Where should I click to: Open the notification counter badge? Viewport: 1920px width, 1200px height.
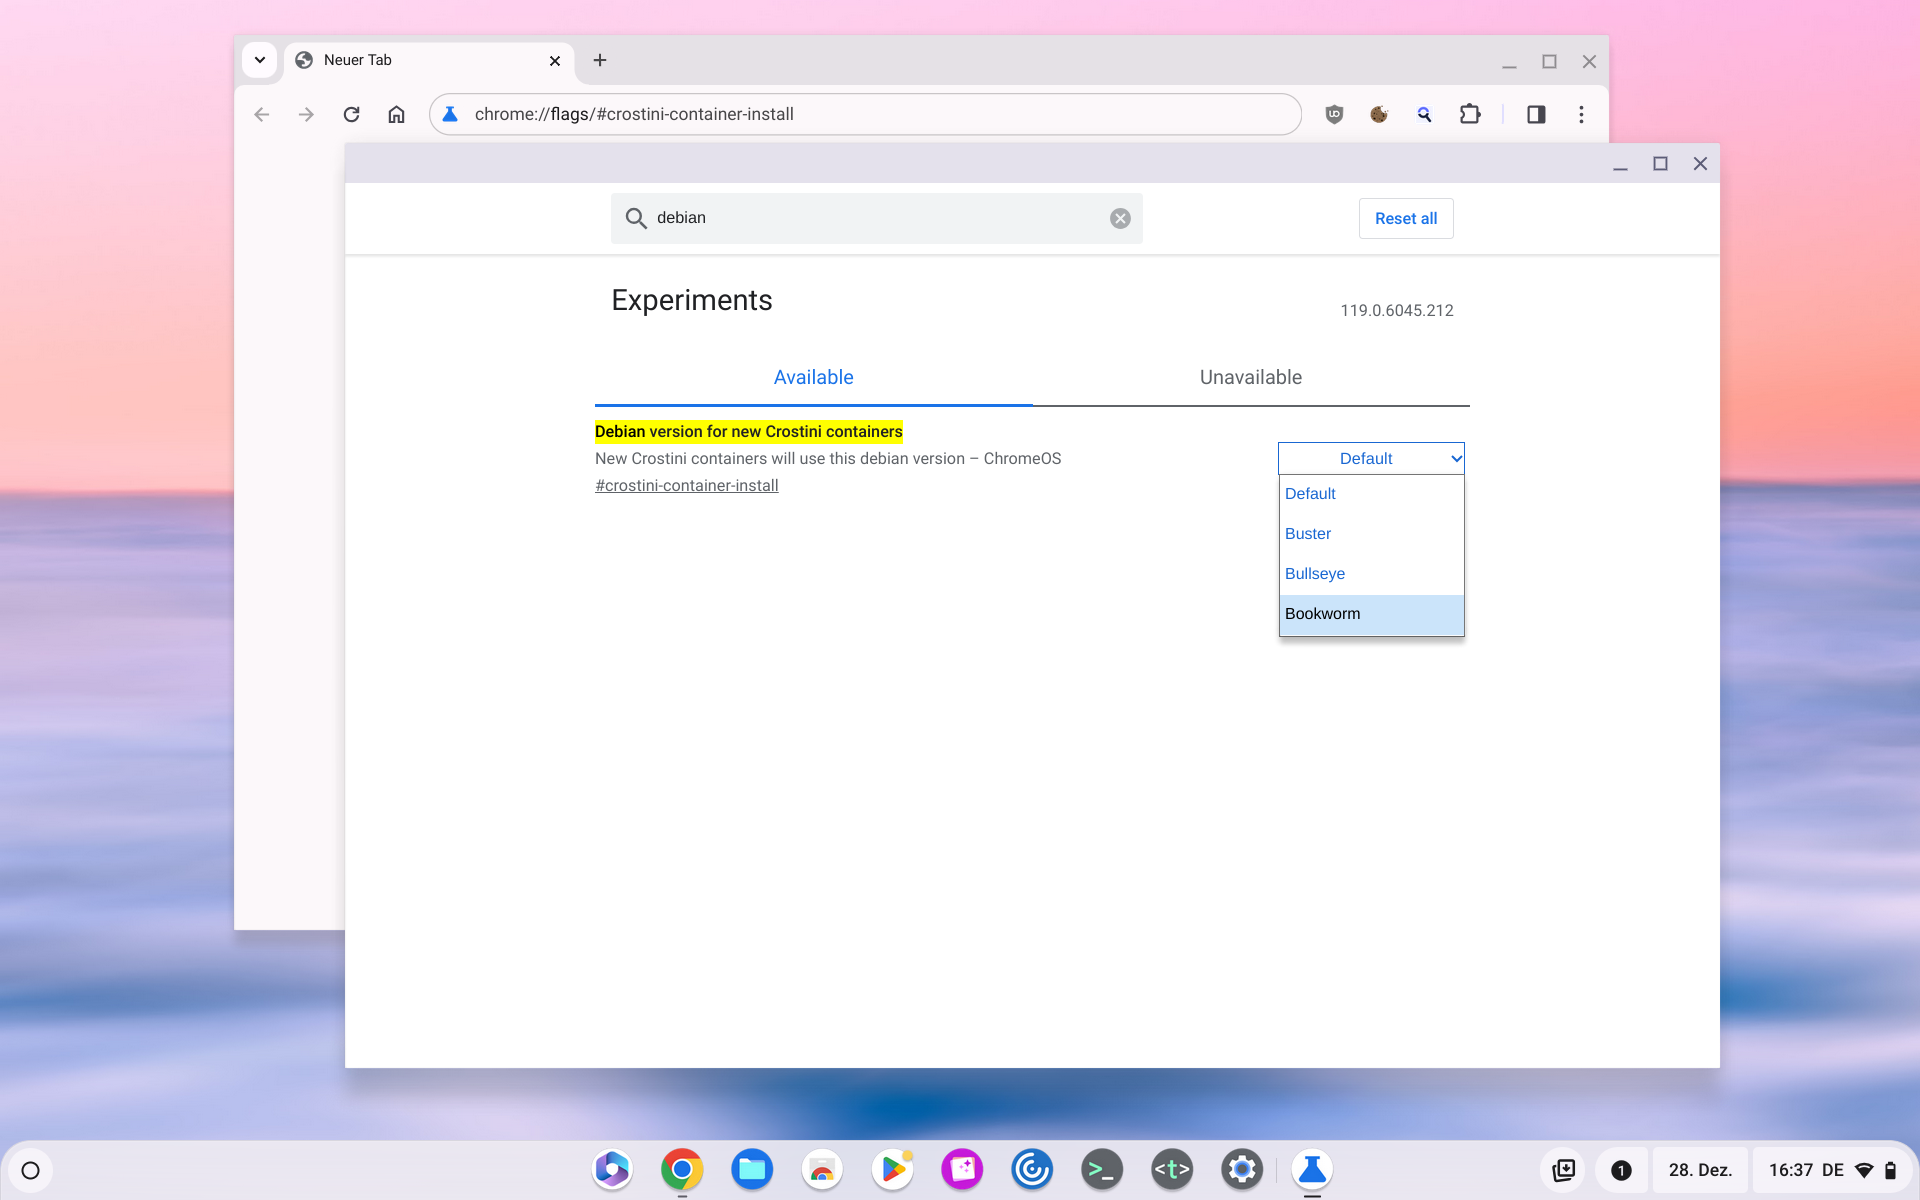[1621, 1170]
